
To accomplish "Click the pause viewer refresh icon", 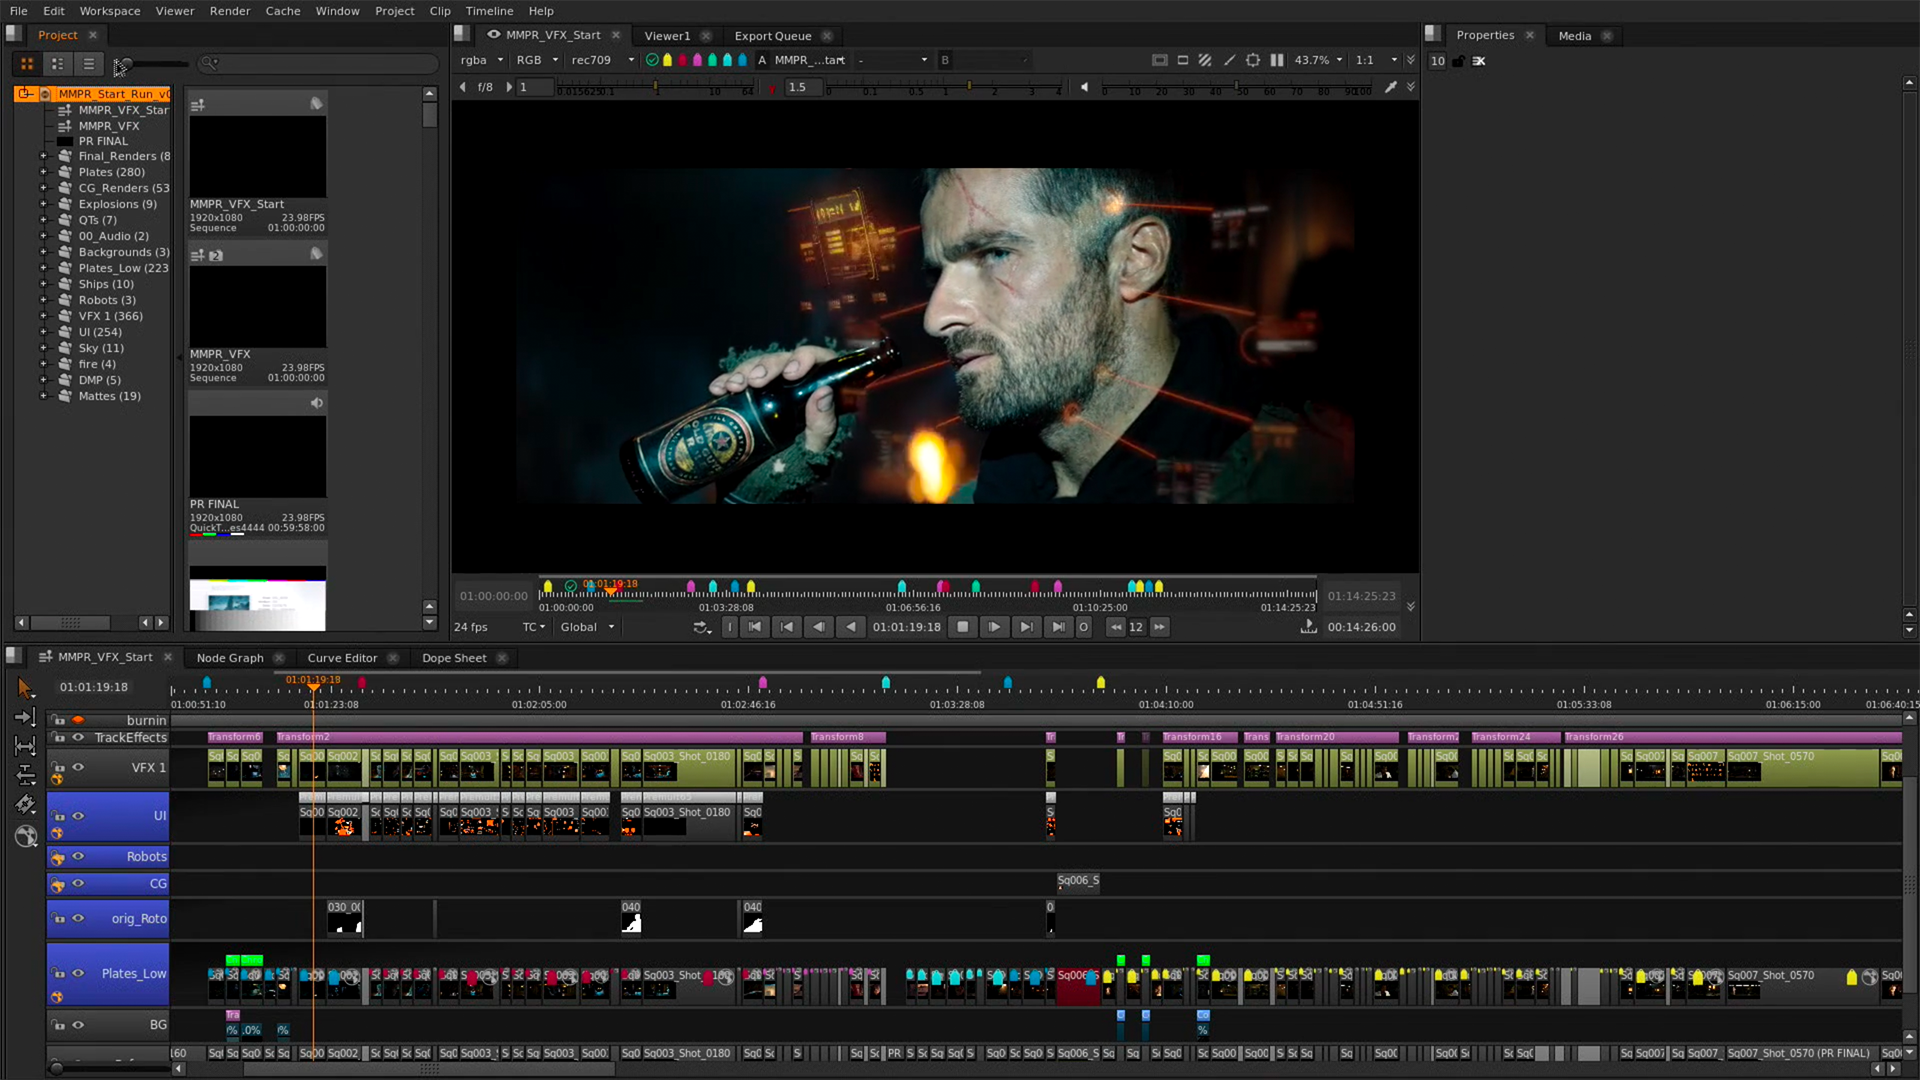I will click(x=1277, y=60).
